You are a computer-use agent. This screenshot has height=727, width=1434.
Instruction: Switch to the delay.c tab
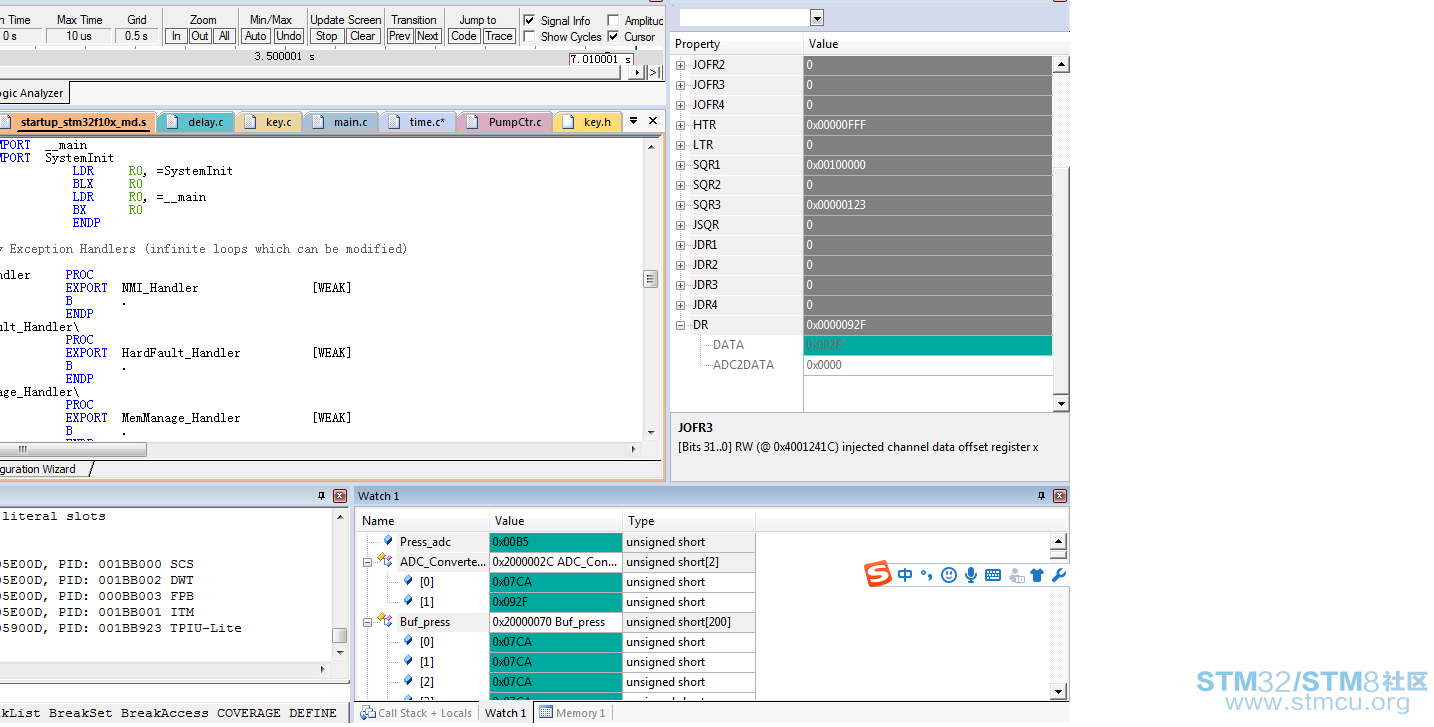[196, 122]
